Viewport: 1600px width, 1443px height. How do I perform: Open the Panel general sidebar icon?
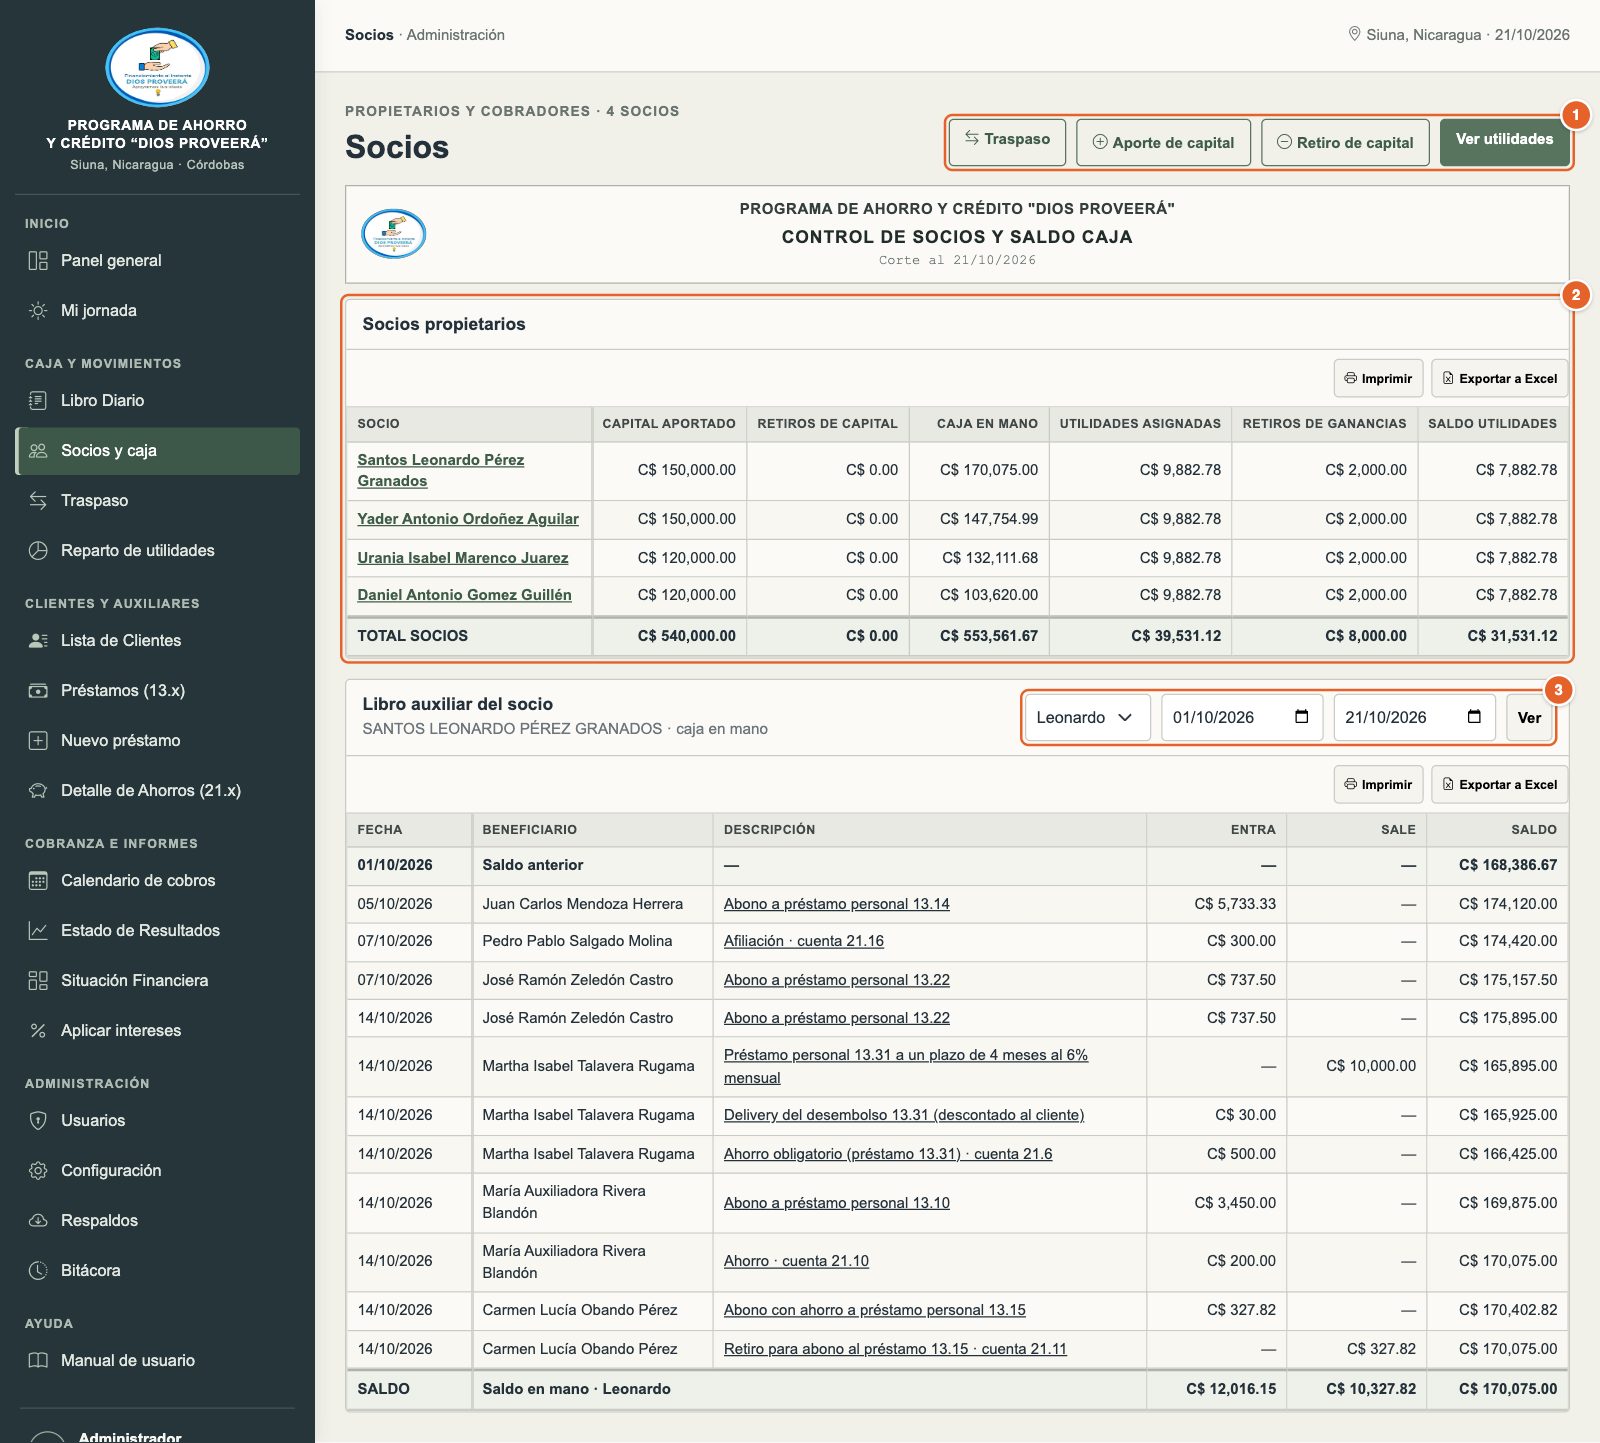pos(38,261)
